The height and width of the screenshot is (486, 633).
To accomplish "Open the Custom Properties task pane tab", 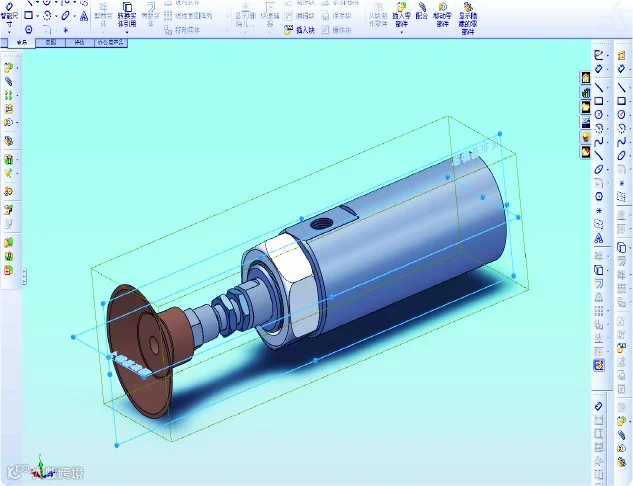I will pos(586,152).
